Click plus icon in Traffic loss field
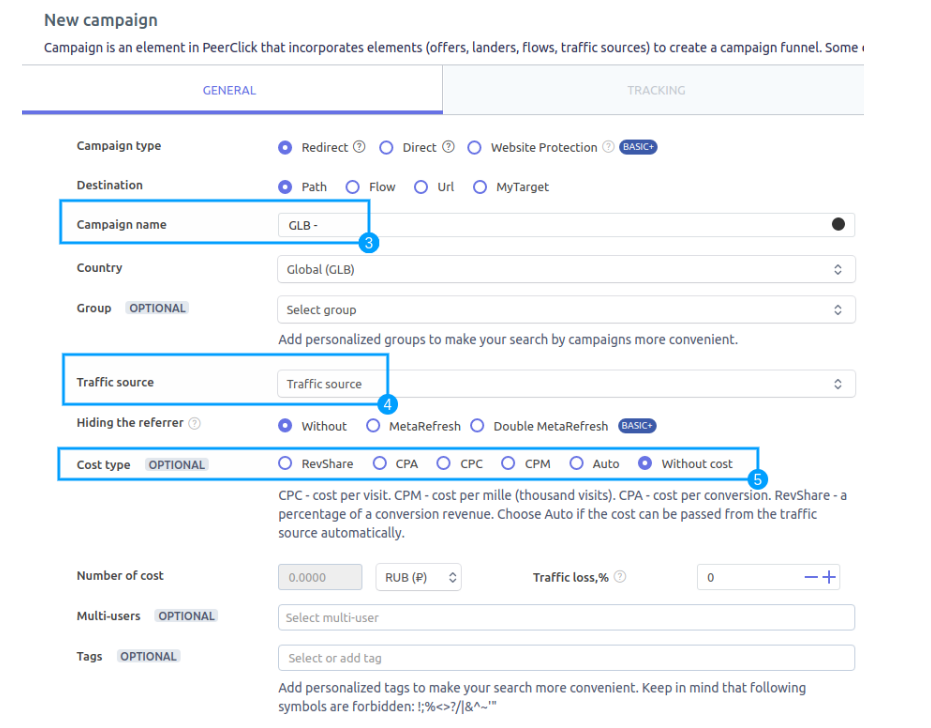 point(829,577)
